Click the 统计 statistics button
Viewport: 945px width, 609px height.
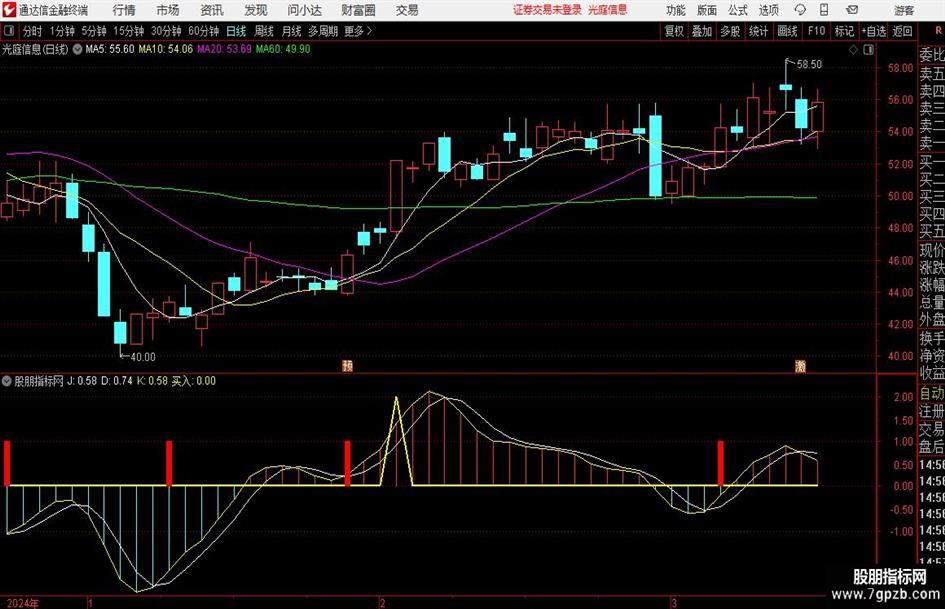tap(759, 31)
